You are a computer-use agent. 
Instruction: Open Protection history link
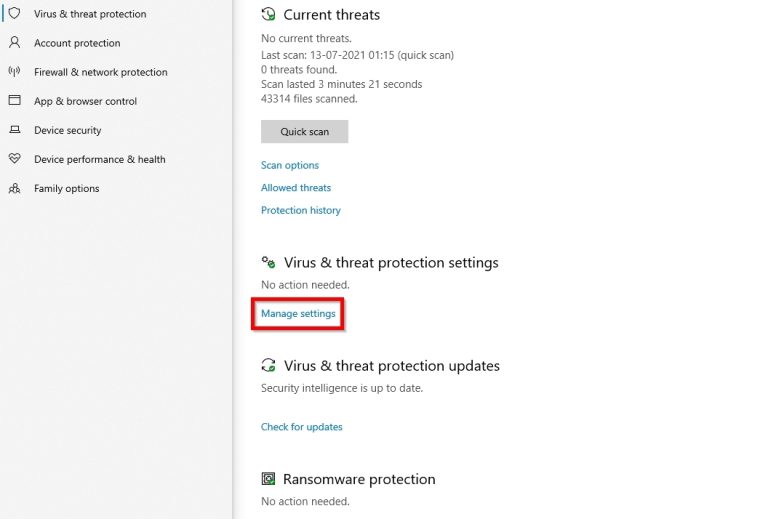[x=301, y=211]
